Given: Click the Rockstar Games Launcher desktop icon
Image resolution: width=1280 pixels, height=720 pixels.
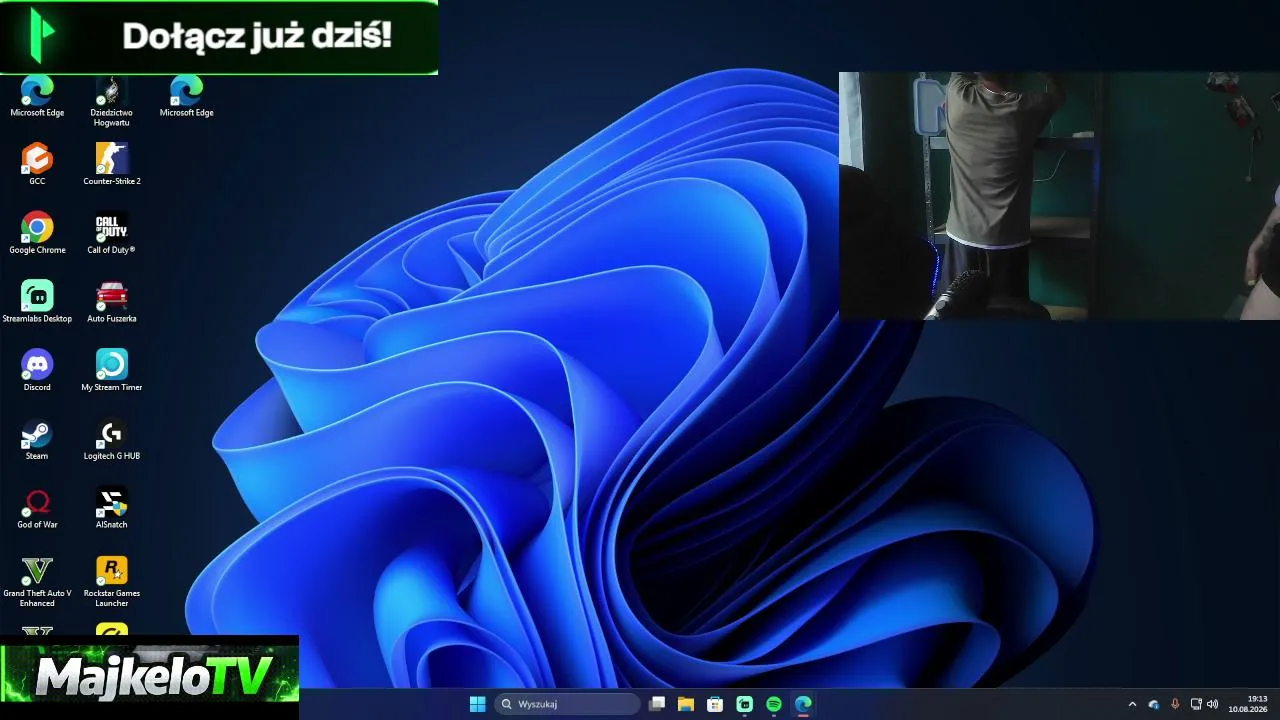Looking at the screenshot, I should coord(112,582).
